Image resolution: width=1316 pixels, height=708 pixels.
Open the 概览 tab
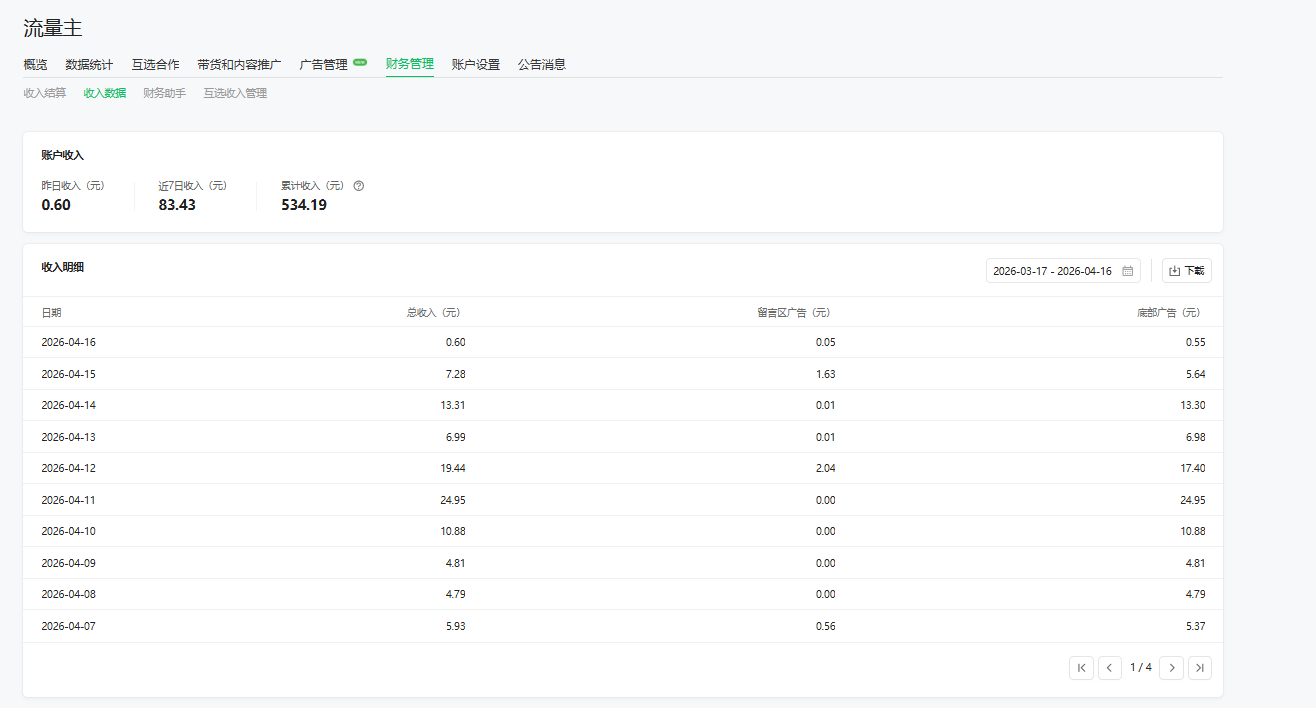tap(35, 64)
